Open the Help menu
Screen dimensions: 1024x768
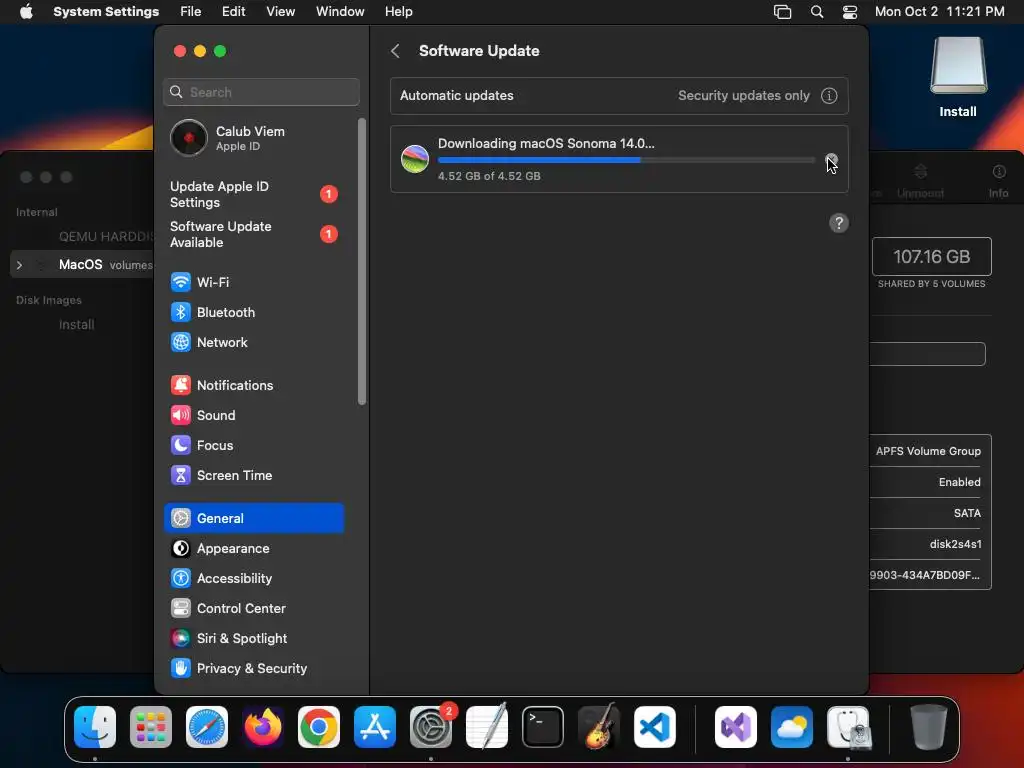point(398,12)
